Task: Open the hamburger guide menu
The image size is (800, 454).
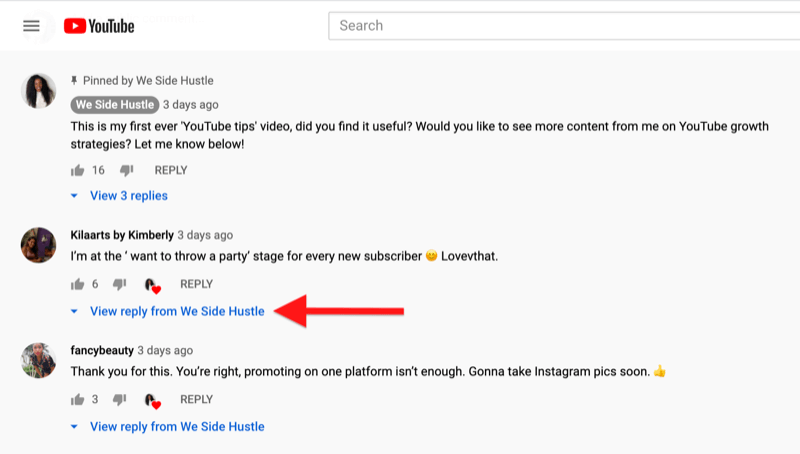Action: click(x=31, y=26)
